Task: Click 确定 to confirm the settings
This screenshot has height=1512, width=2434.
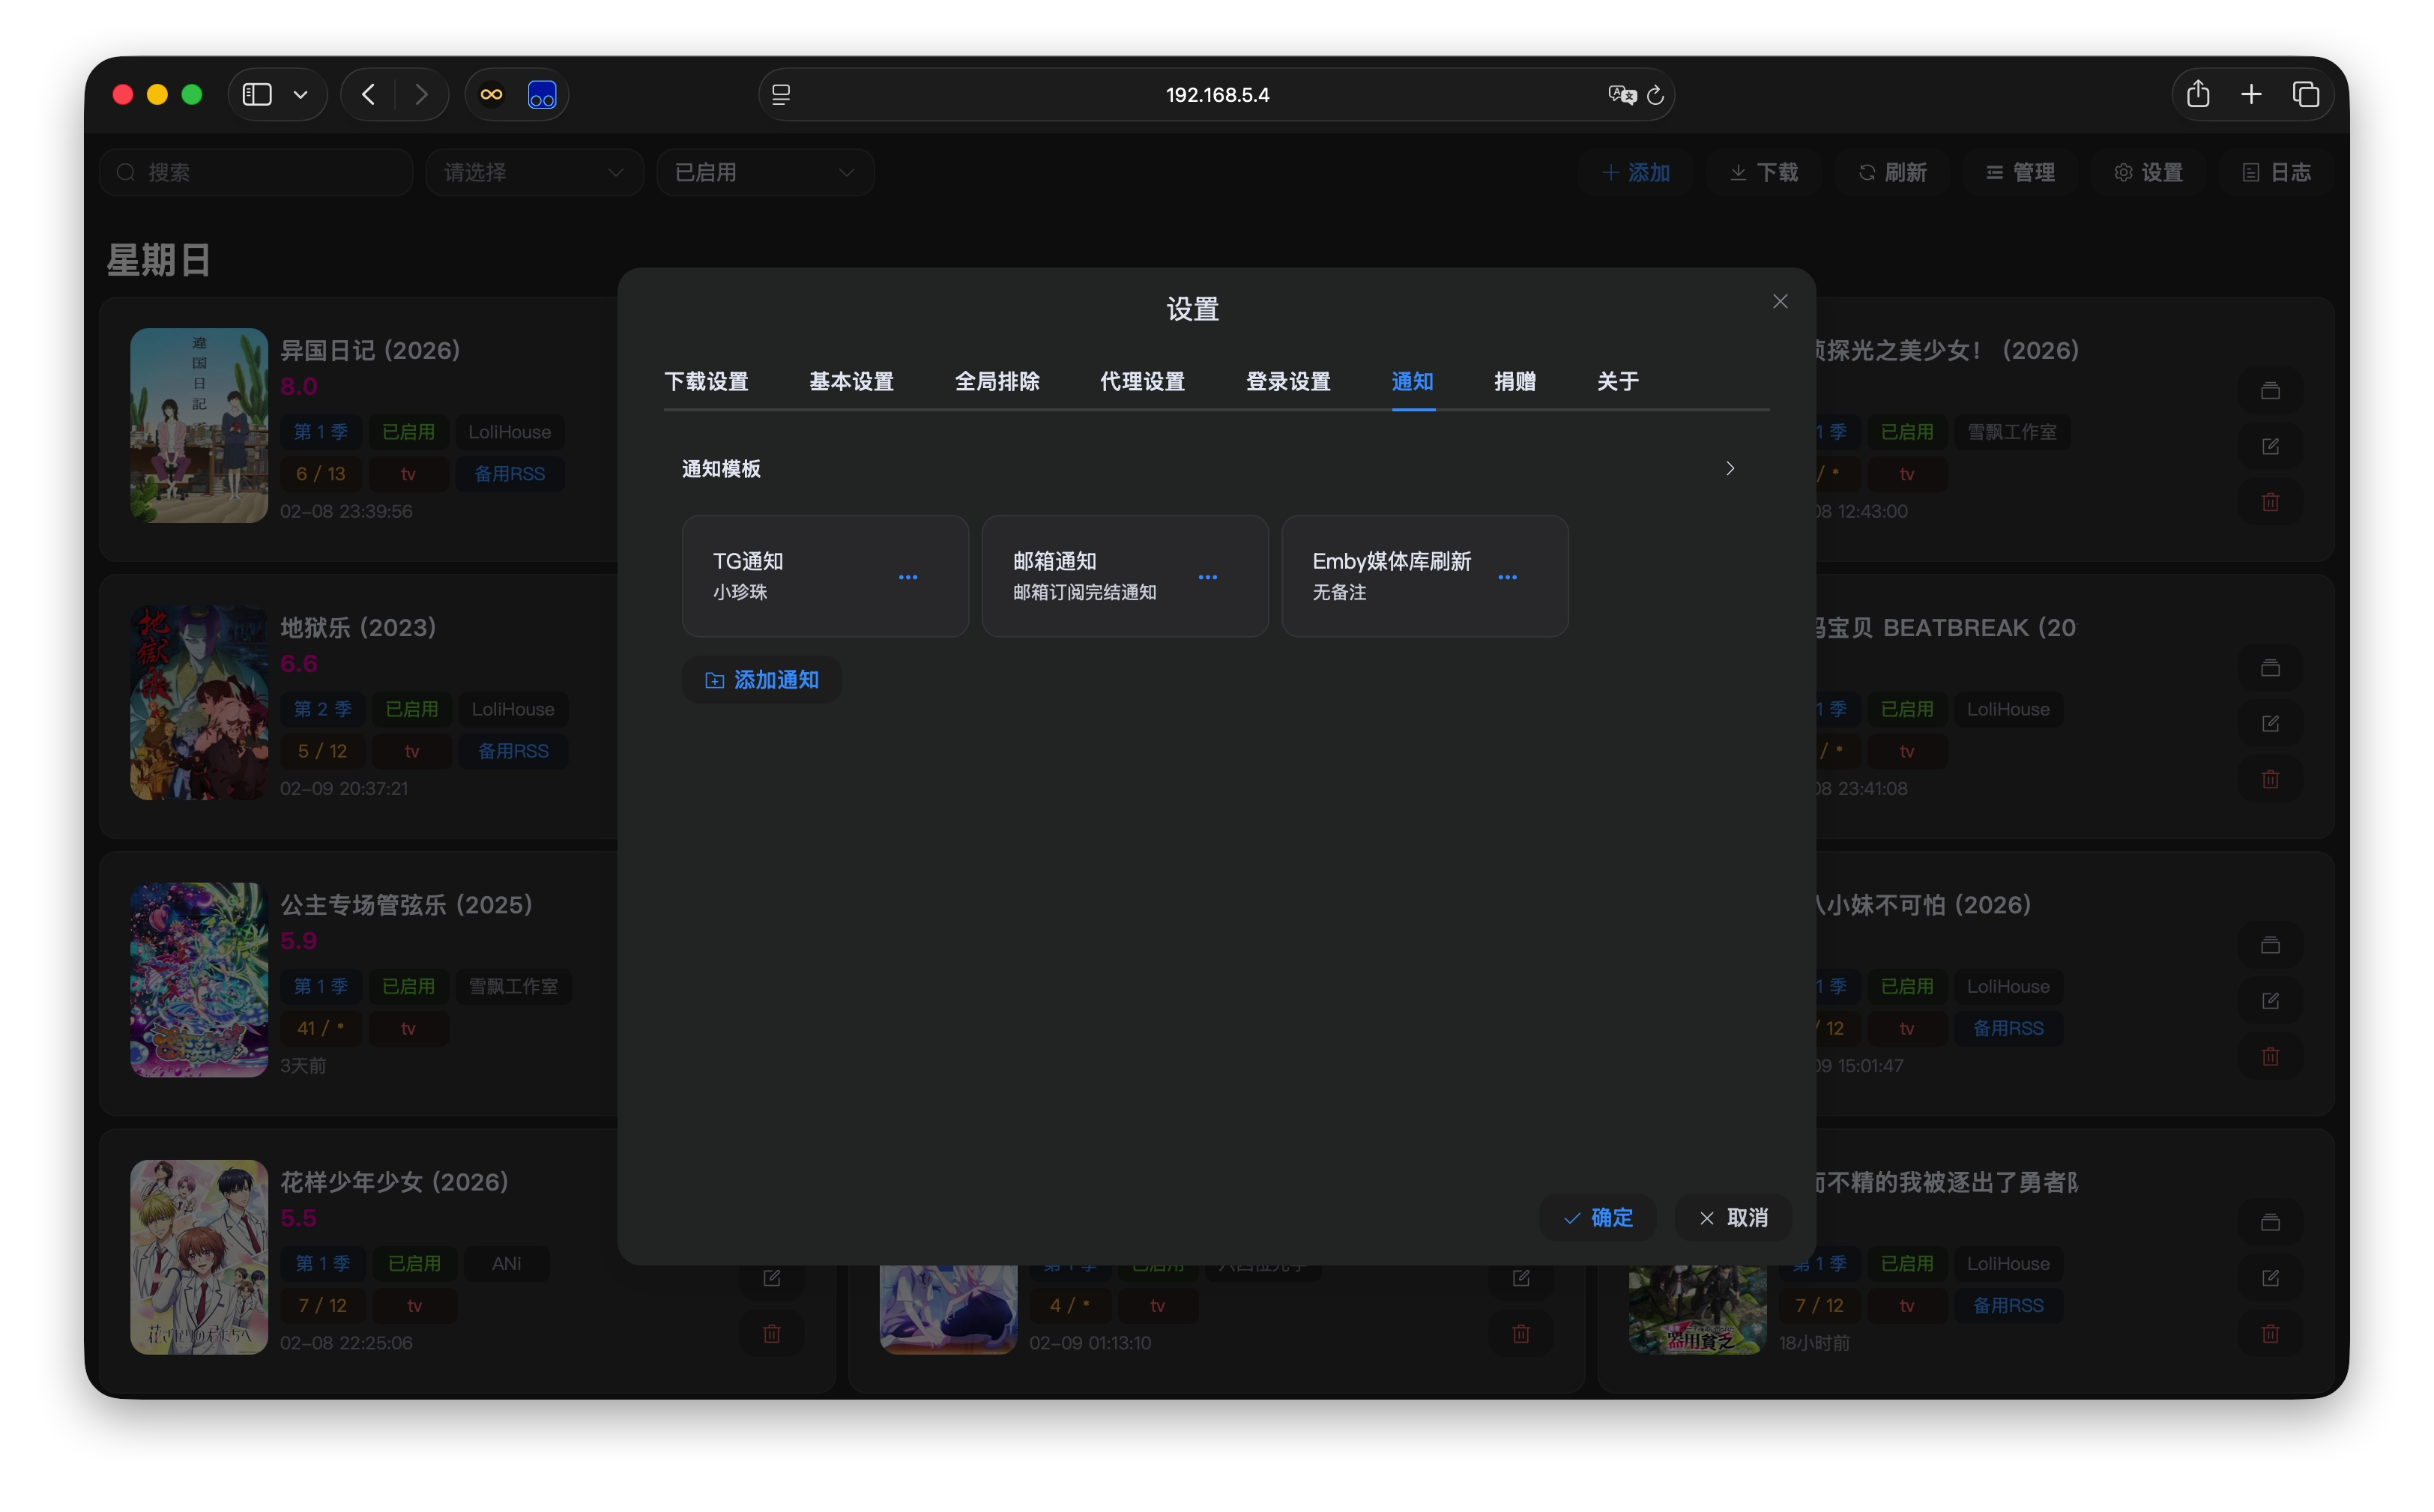Action: (1597, 1218)
